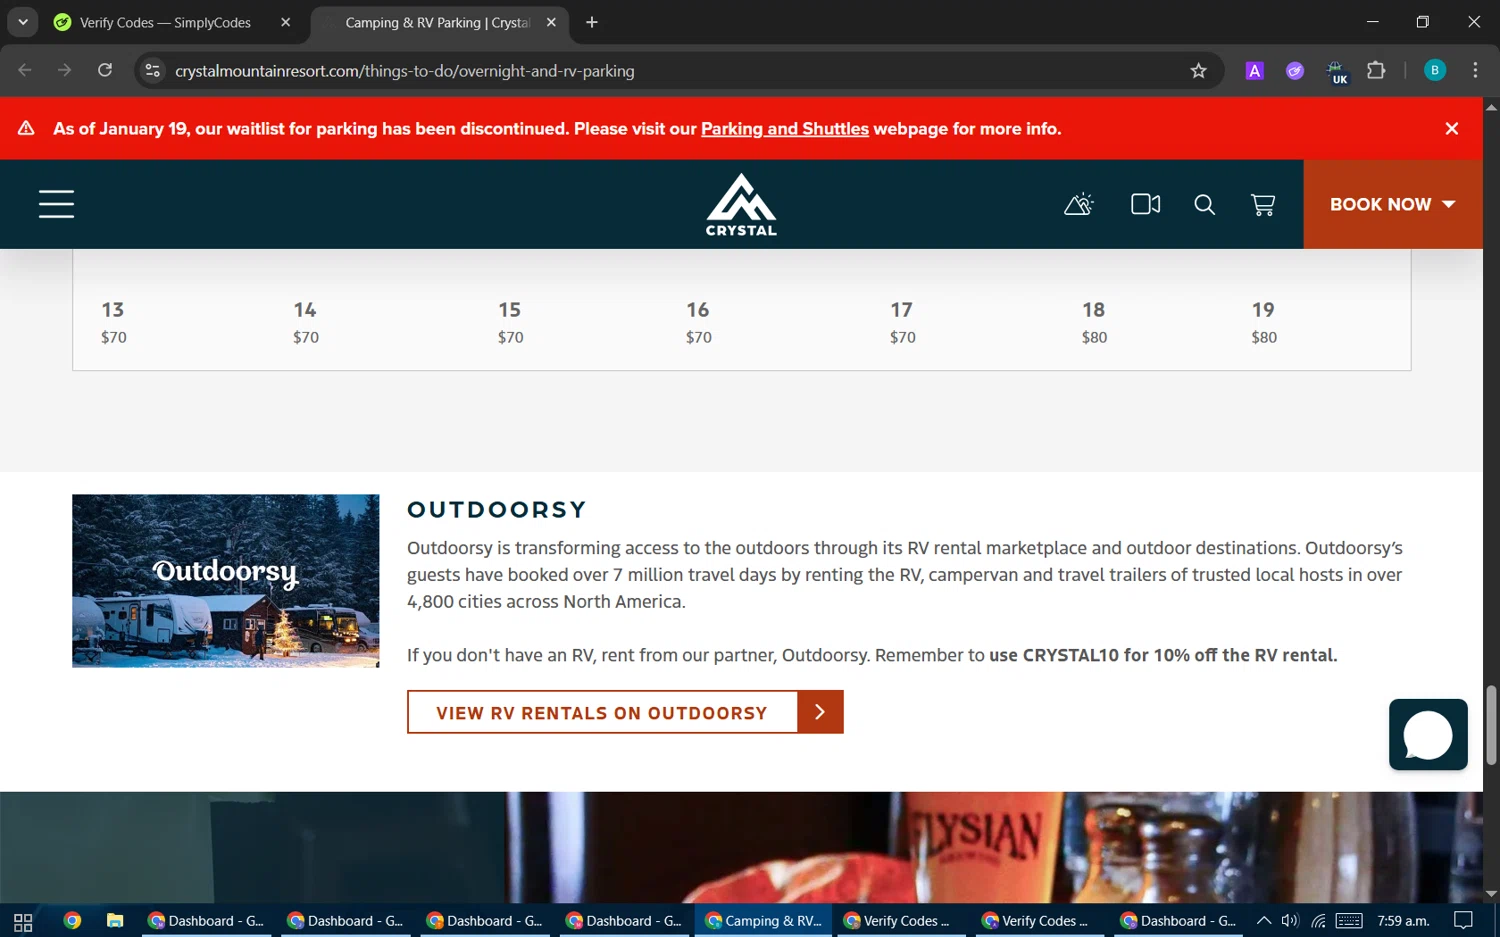Close the Camping & RV Parking tab

(551, 22)
